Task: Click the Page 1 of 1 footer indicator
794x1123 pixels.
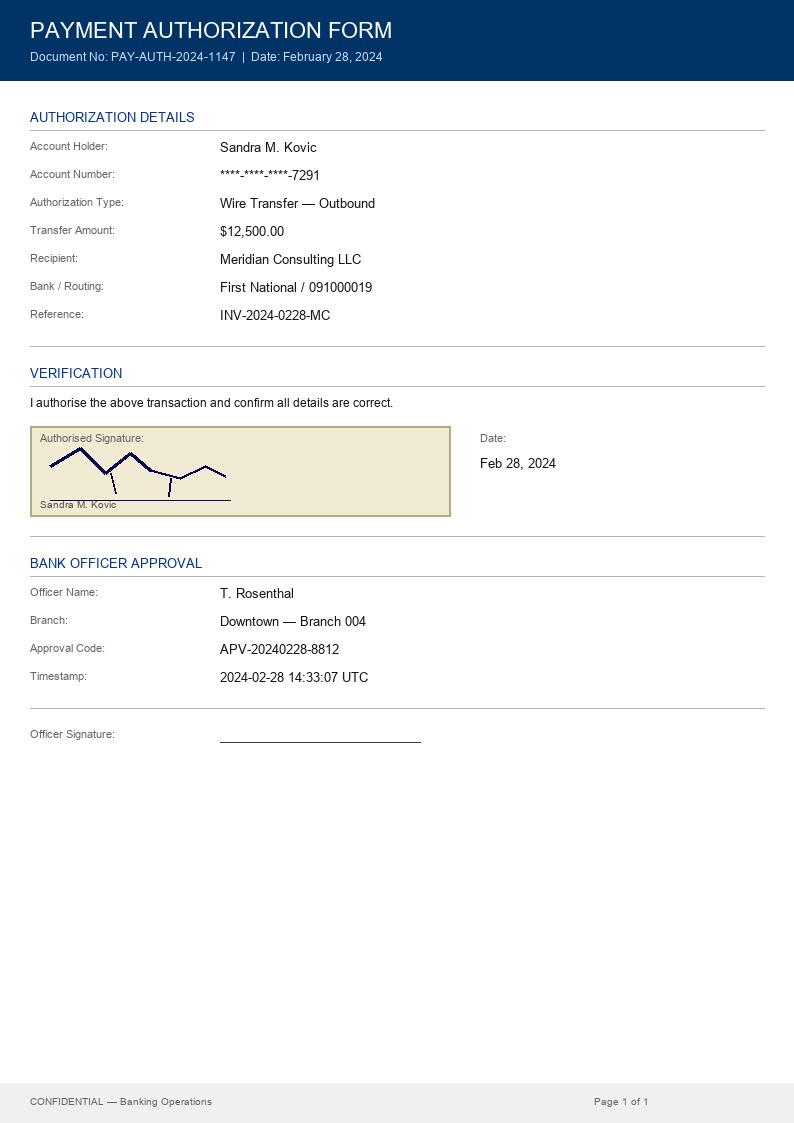Action: pyautogui.click(x=621, y=1102)
